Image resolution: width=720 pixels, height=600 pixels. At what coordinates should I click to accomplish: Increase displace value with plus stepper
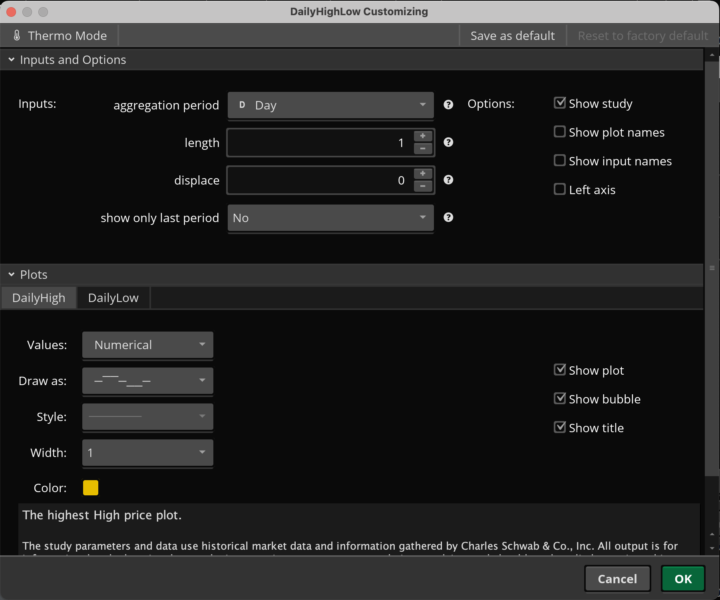422,174
